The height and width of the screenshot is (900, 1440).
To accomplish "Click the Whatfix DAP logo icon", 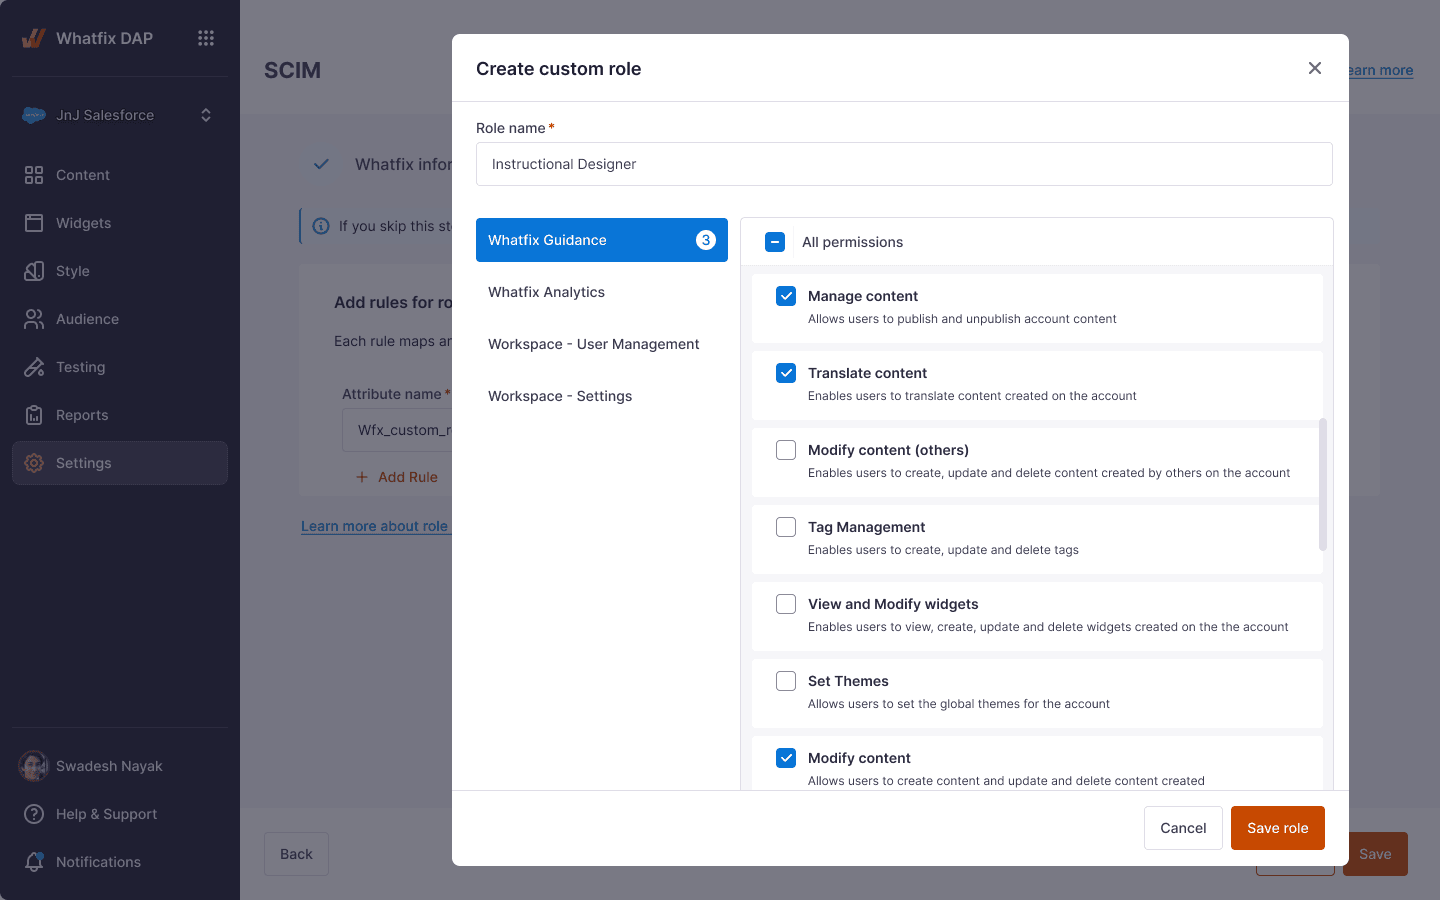I will point(33,38).
